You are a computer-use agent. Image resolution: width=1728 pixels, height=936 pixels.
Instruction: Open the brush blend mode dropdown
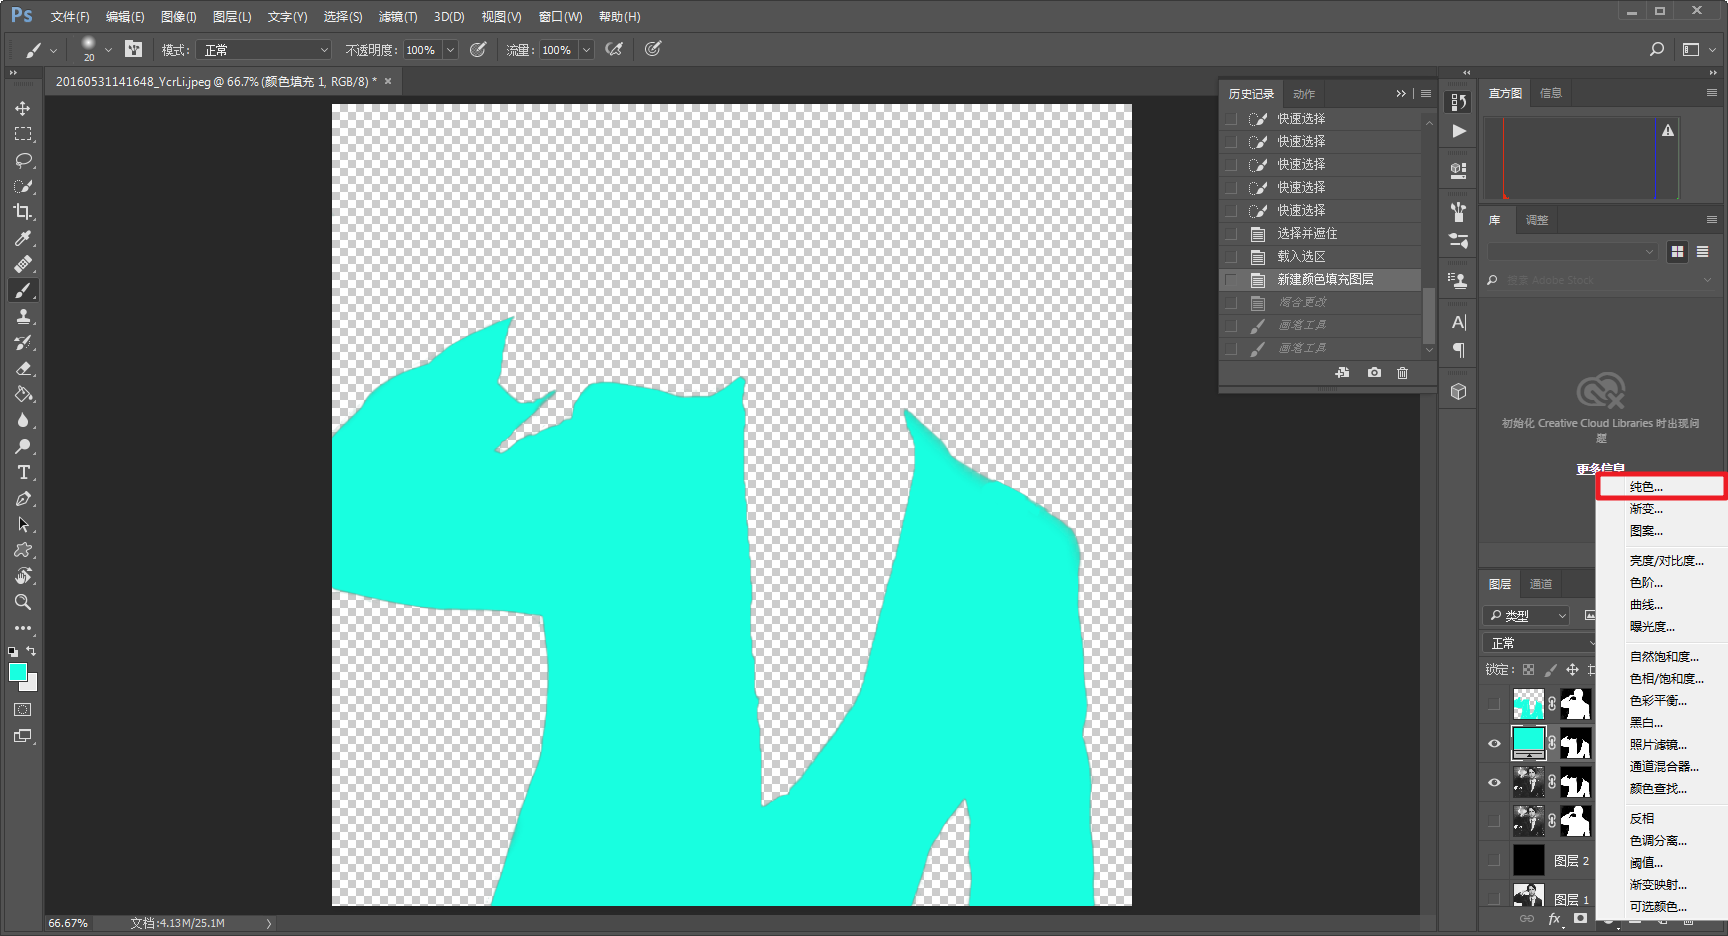click(264, 50)
